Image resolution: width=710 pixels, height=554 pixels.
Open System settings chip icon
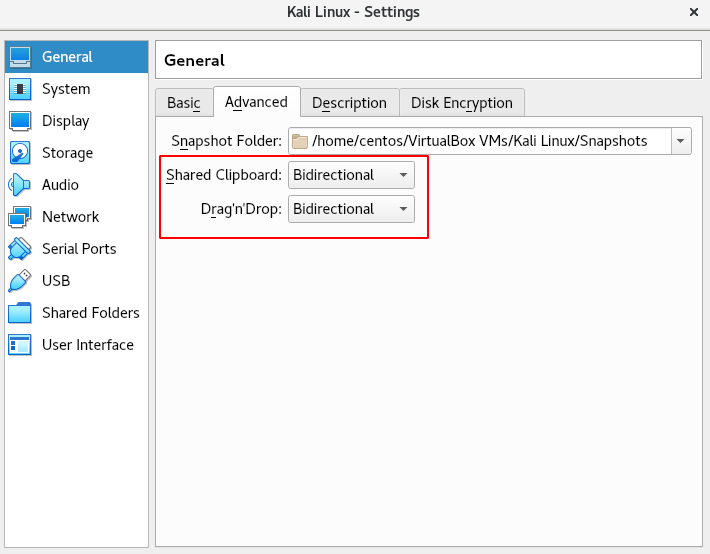click(x=20, y=89)
